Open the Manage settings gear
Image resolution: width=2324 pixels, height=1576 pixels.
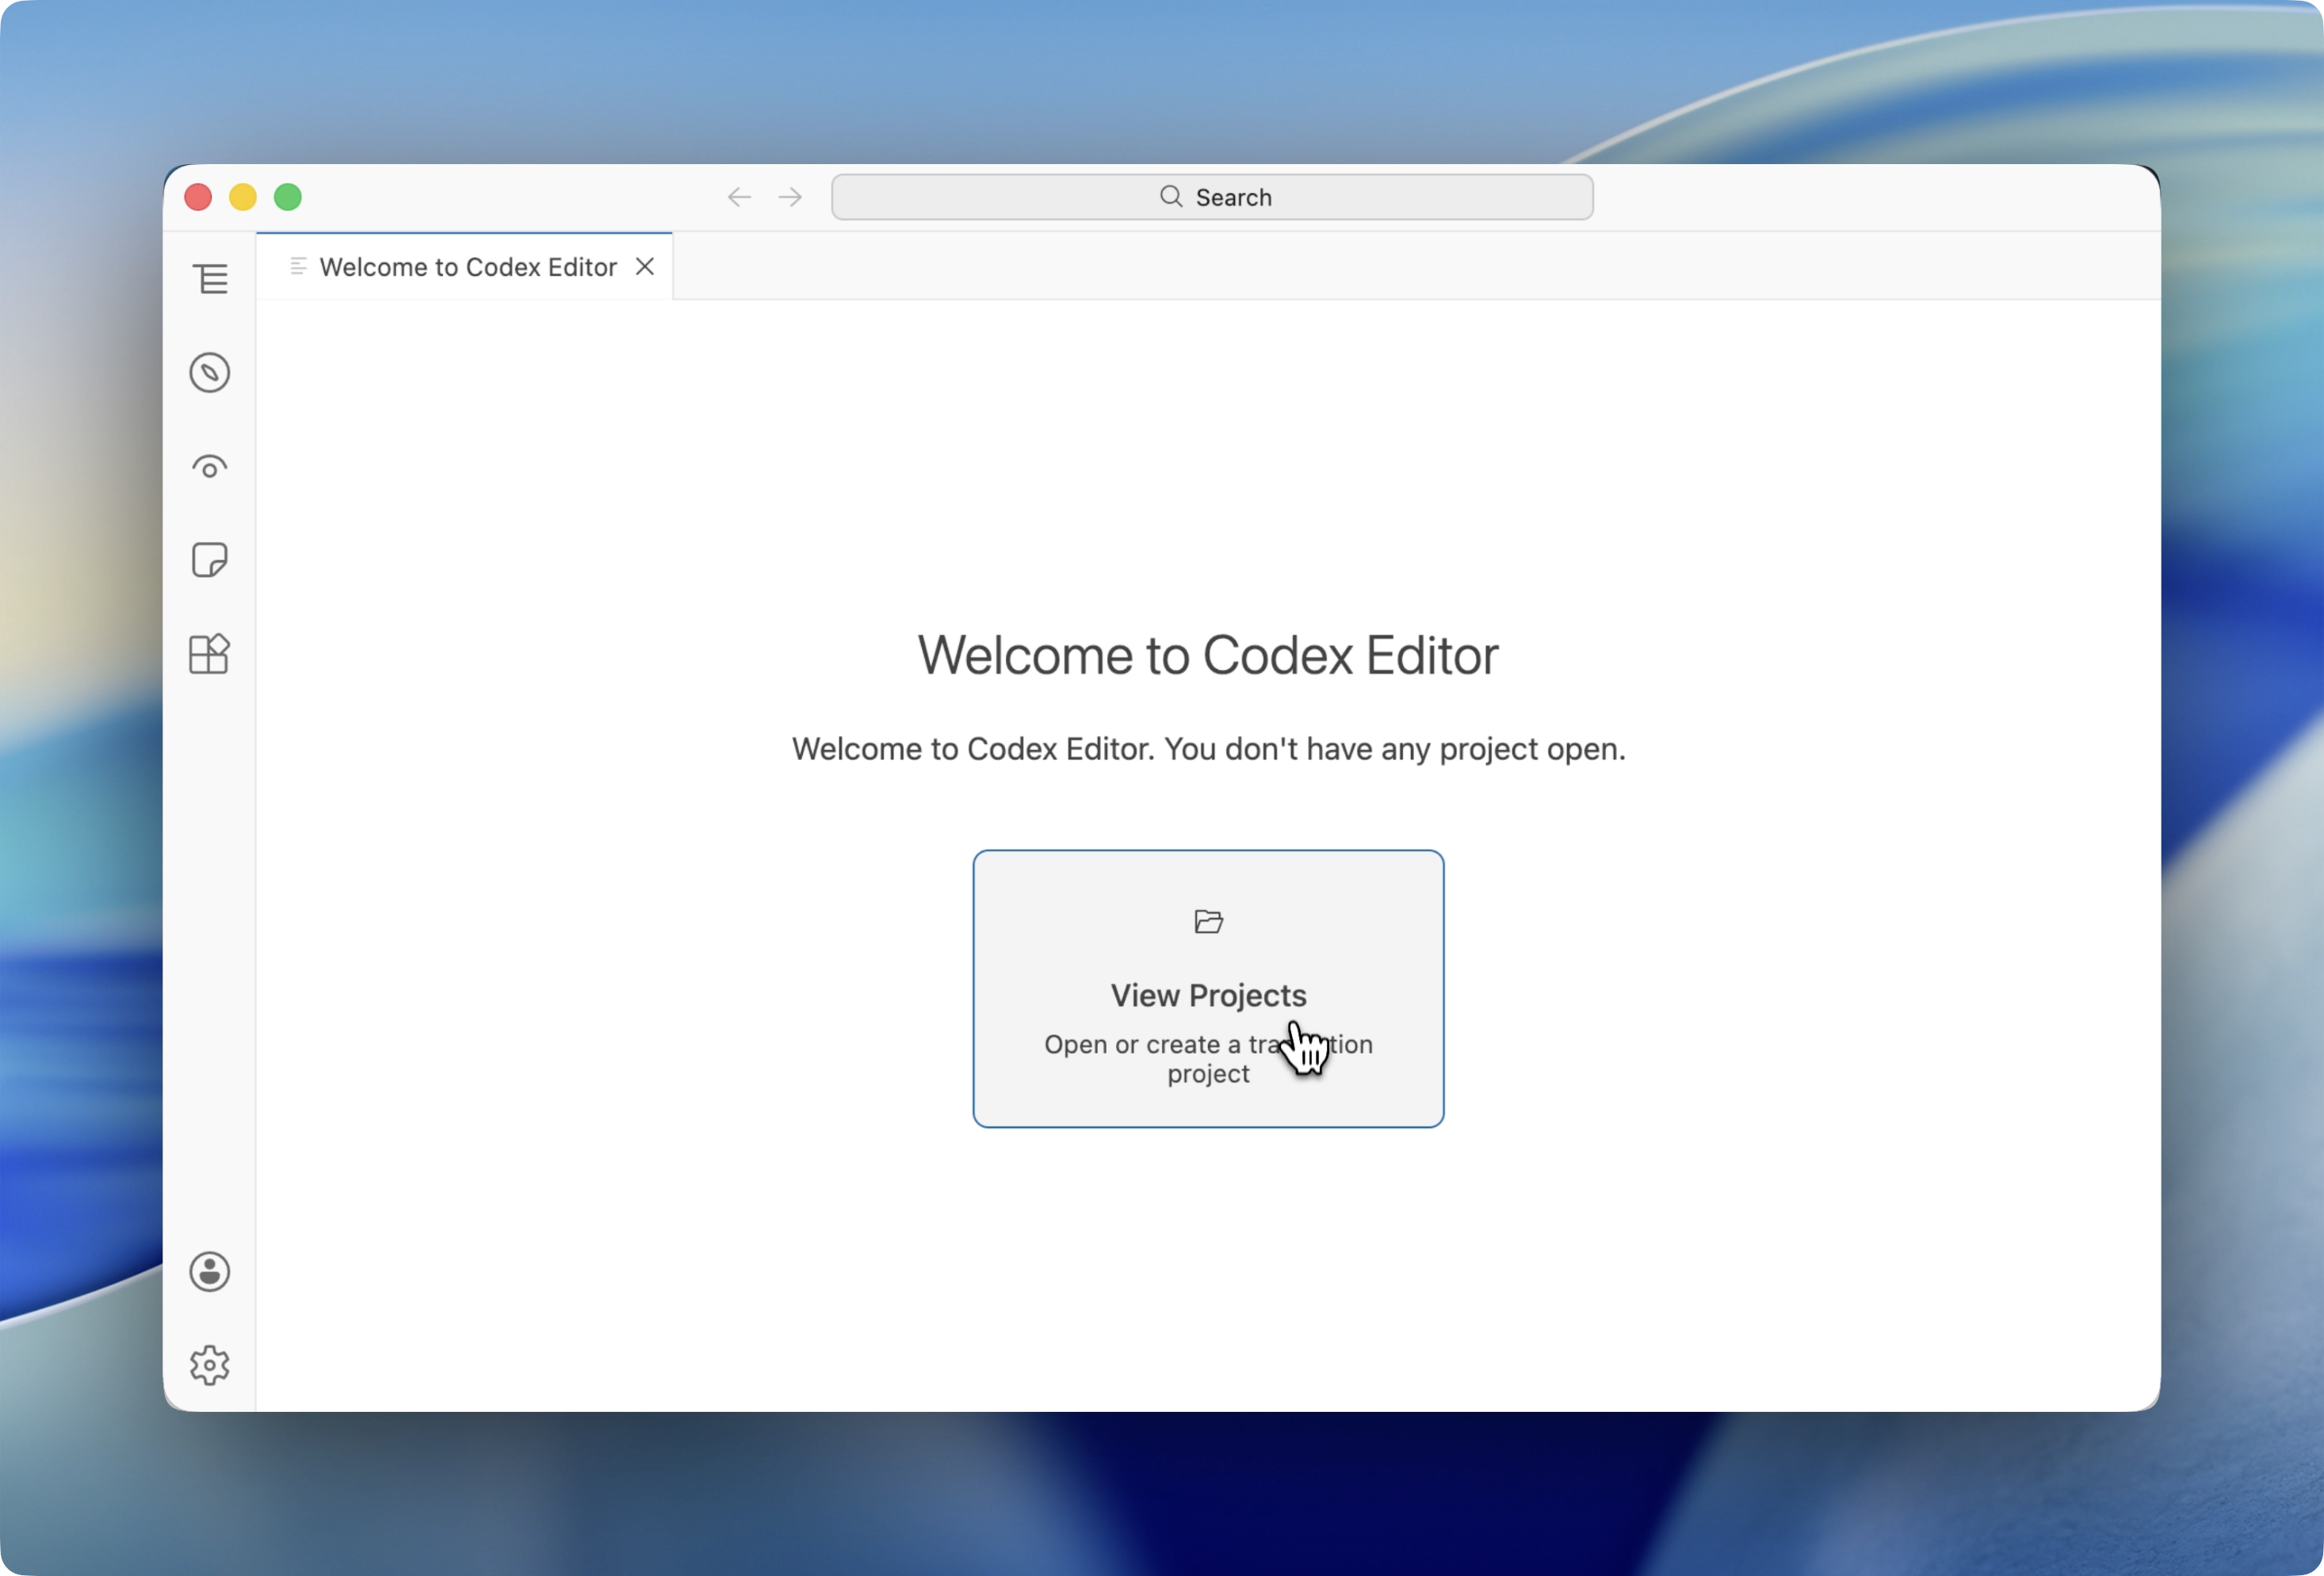click(210, 1365)
